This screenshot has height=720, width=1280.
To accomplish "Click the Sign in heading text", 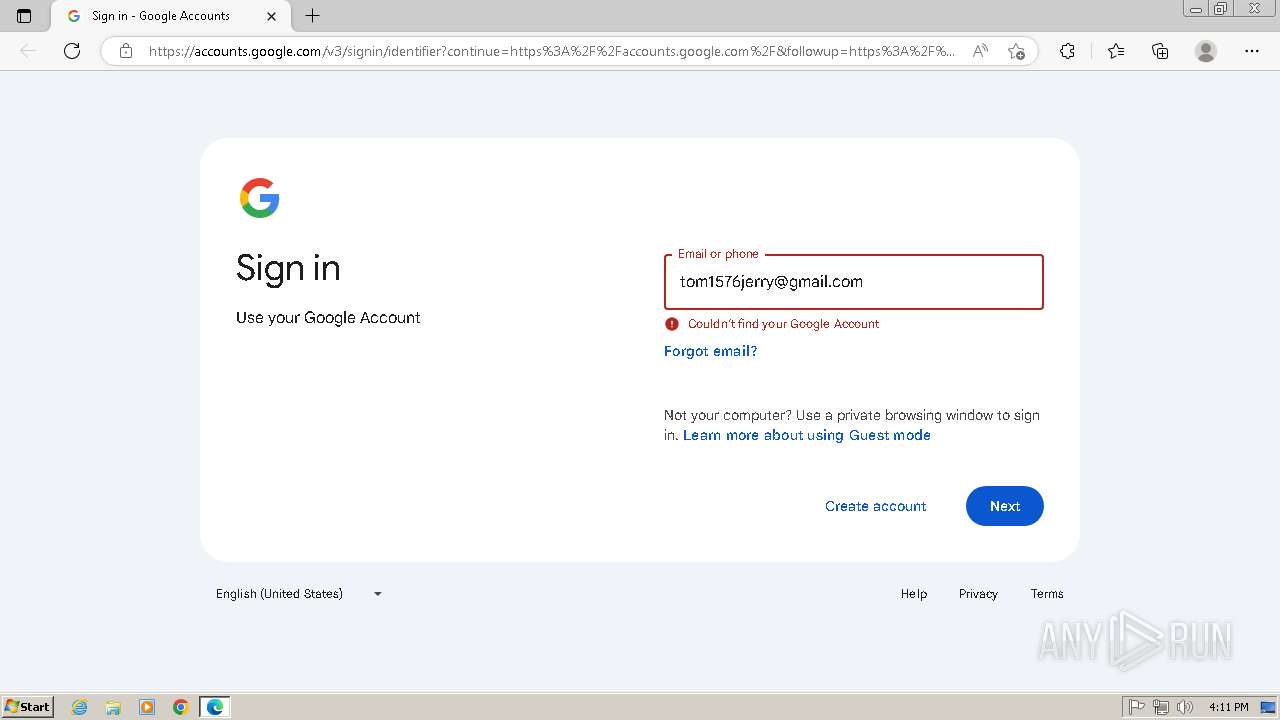I will [288, 268].
